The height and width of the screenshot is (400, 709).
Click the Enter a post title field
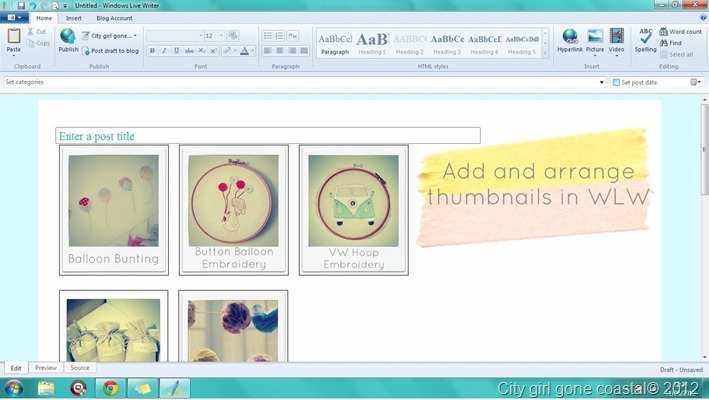268,136
